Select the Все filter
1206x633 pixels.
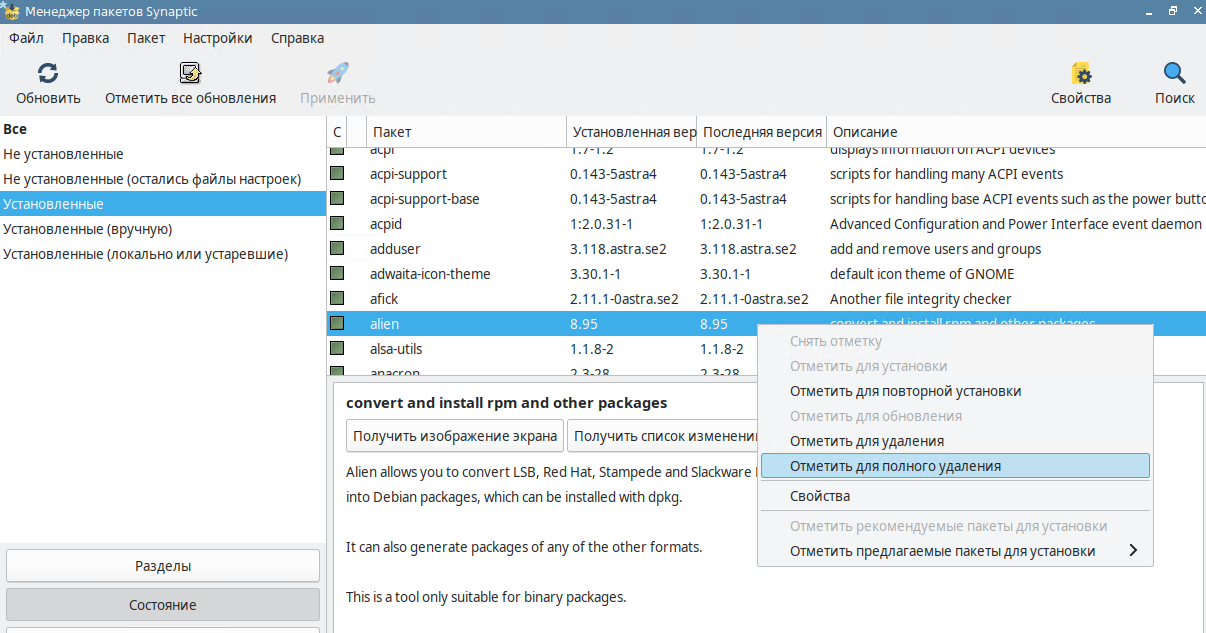pos(163,129)
